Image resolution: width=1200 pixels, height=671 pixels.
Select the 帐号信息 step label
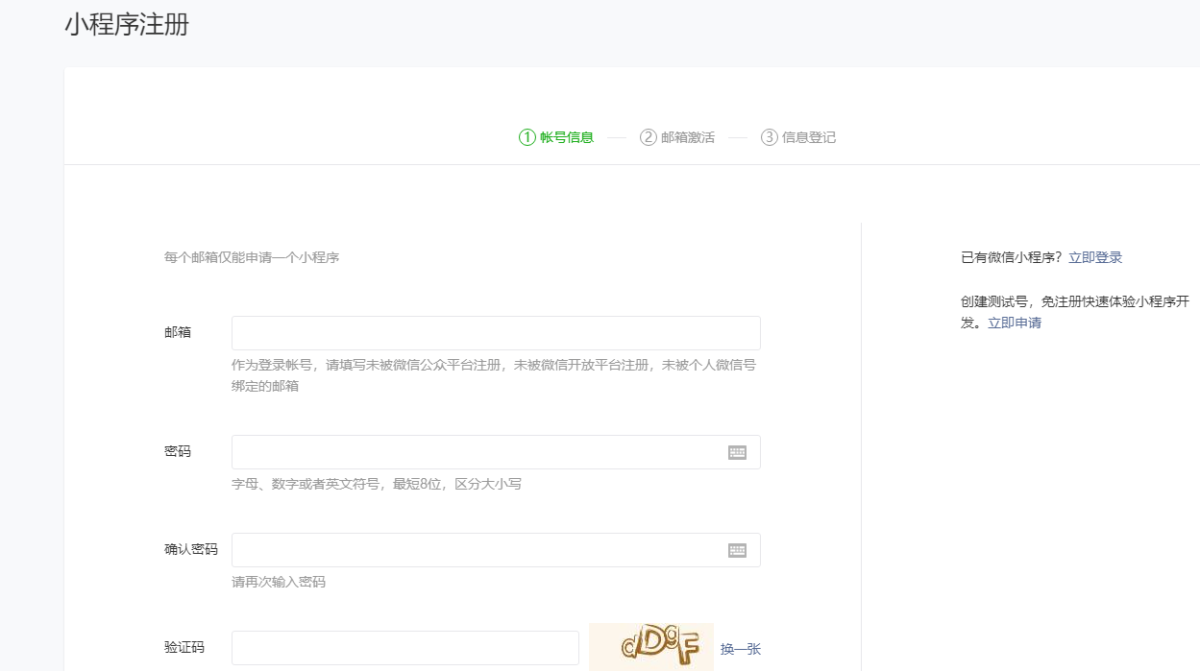coord(567,138)
